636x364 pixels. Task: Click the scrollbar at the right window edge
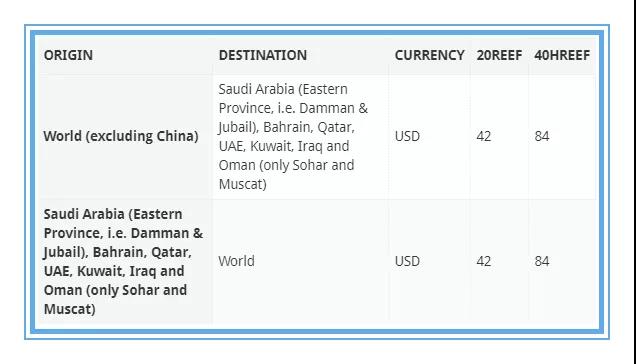634,182
